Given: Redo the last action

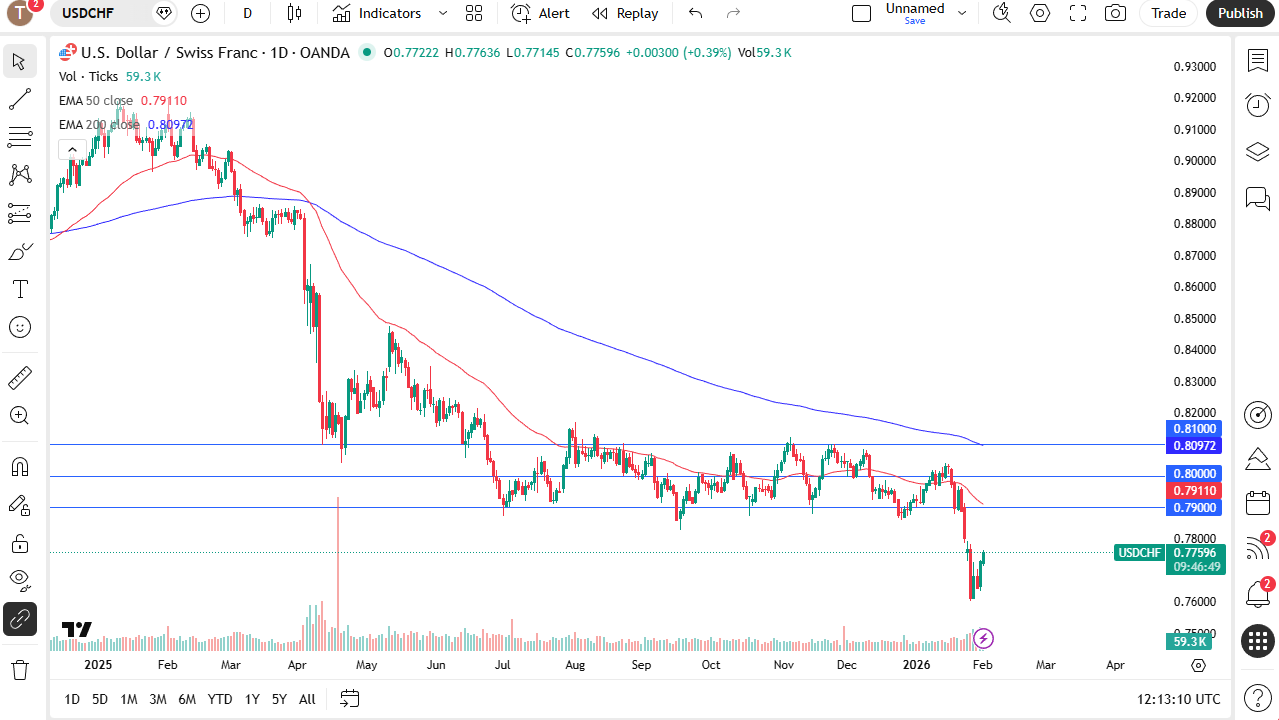Looking at the screenshot, I should [x=733, y=13].
